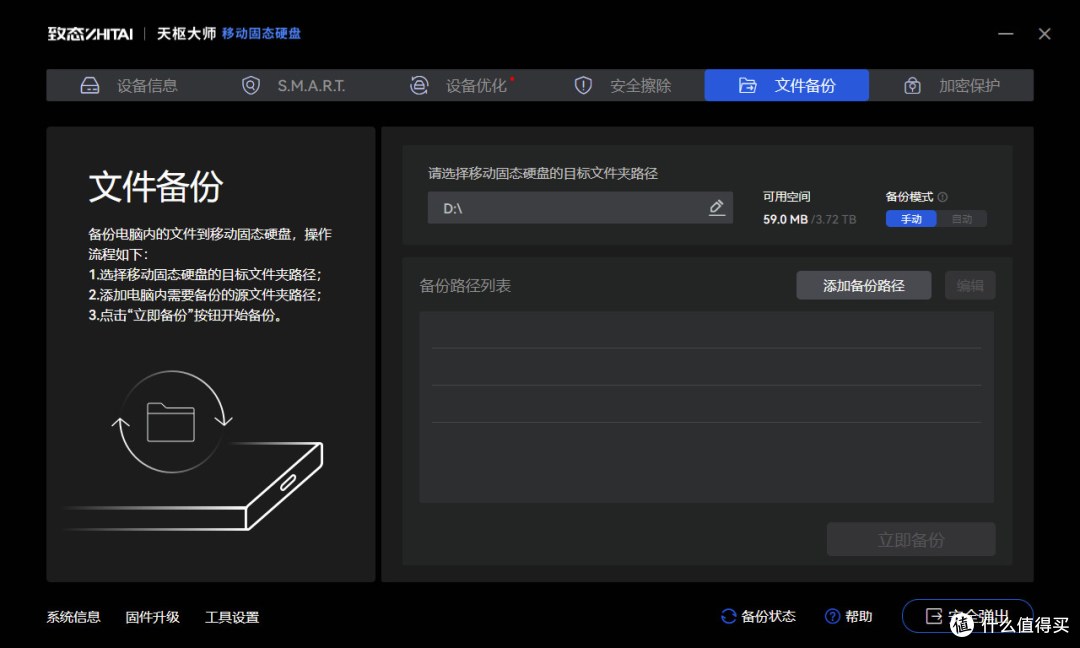Click the ZHITAI logo in the title bar

pyautogui.click(x=90, y=34)
